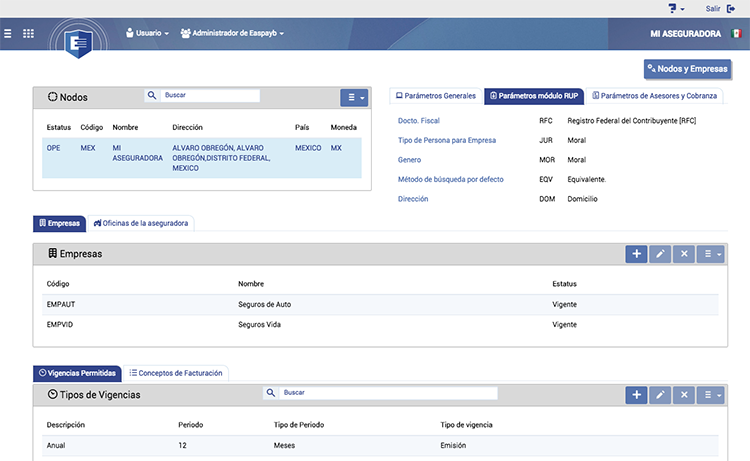This screenshot has height=461, width=750.
Task: Select the Vigencias Permitidas tab
Action: pyautogui.click(x=77, y=373)
